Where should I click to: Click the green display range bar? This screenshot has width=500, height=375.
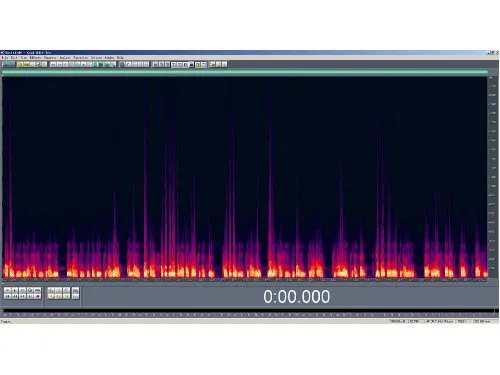coord(245,72)
